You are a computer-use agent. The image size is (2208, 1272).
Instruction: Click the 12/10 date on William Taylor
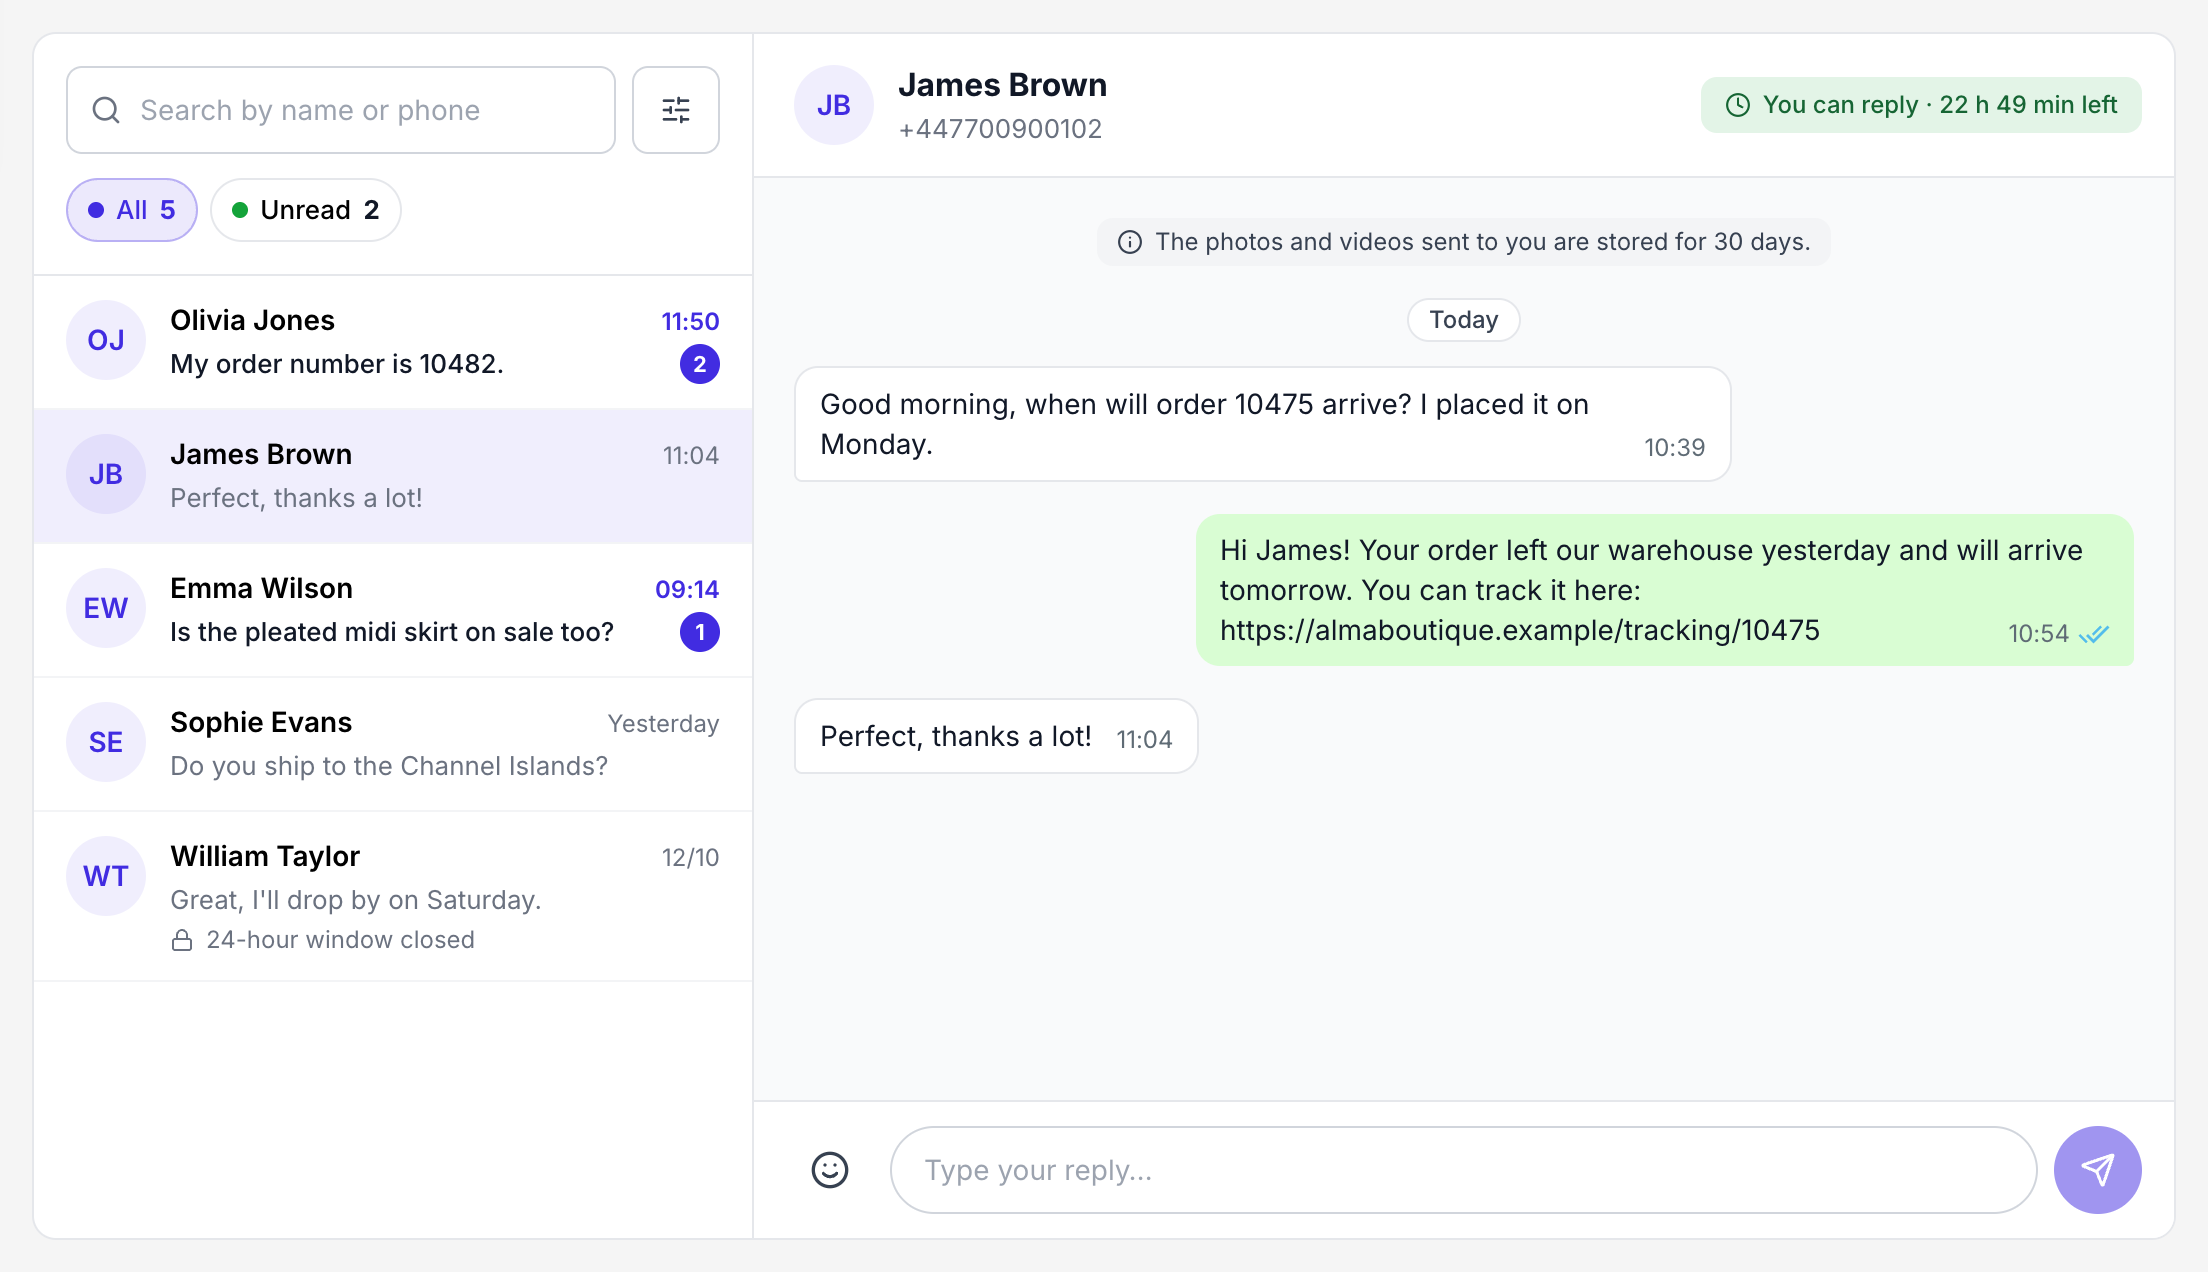pyautogui.click(x=690, y=857)
